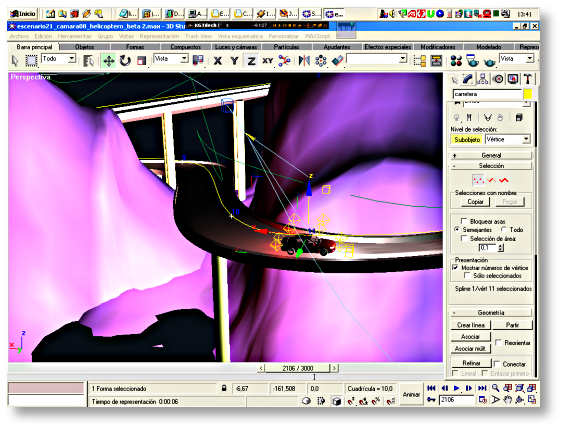Click the Zoom magnifier viewport control
Screen dimensions: 563x430
coord(495,388)
